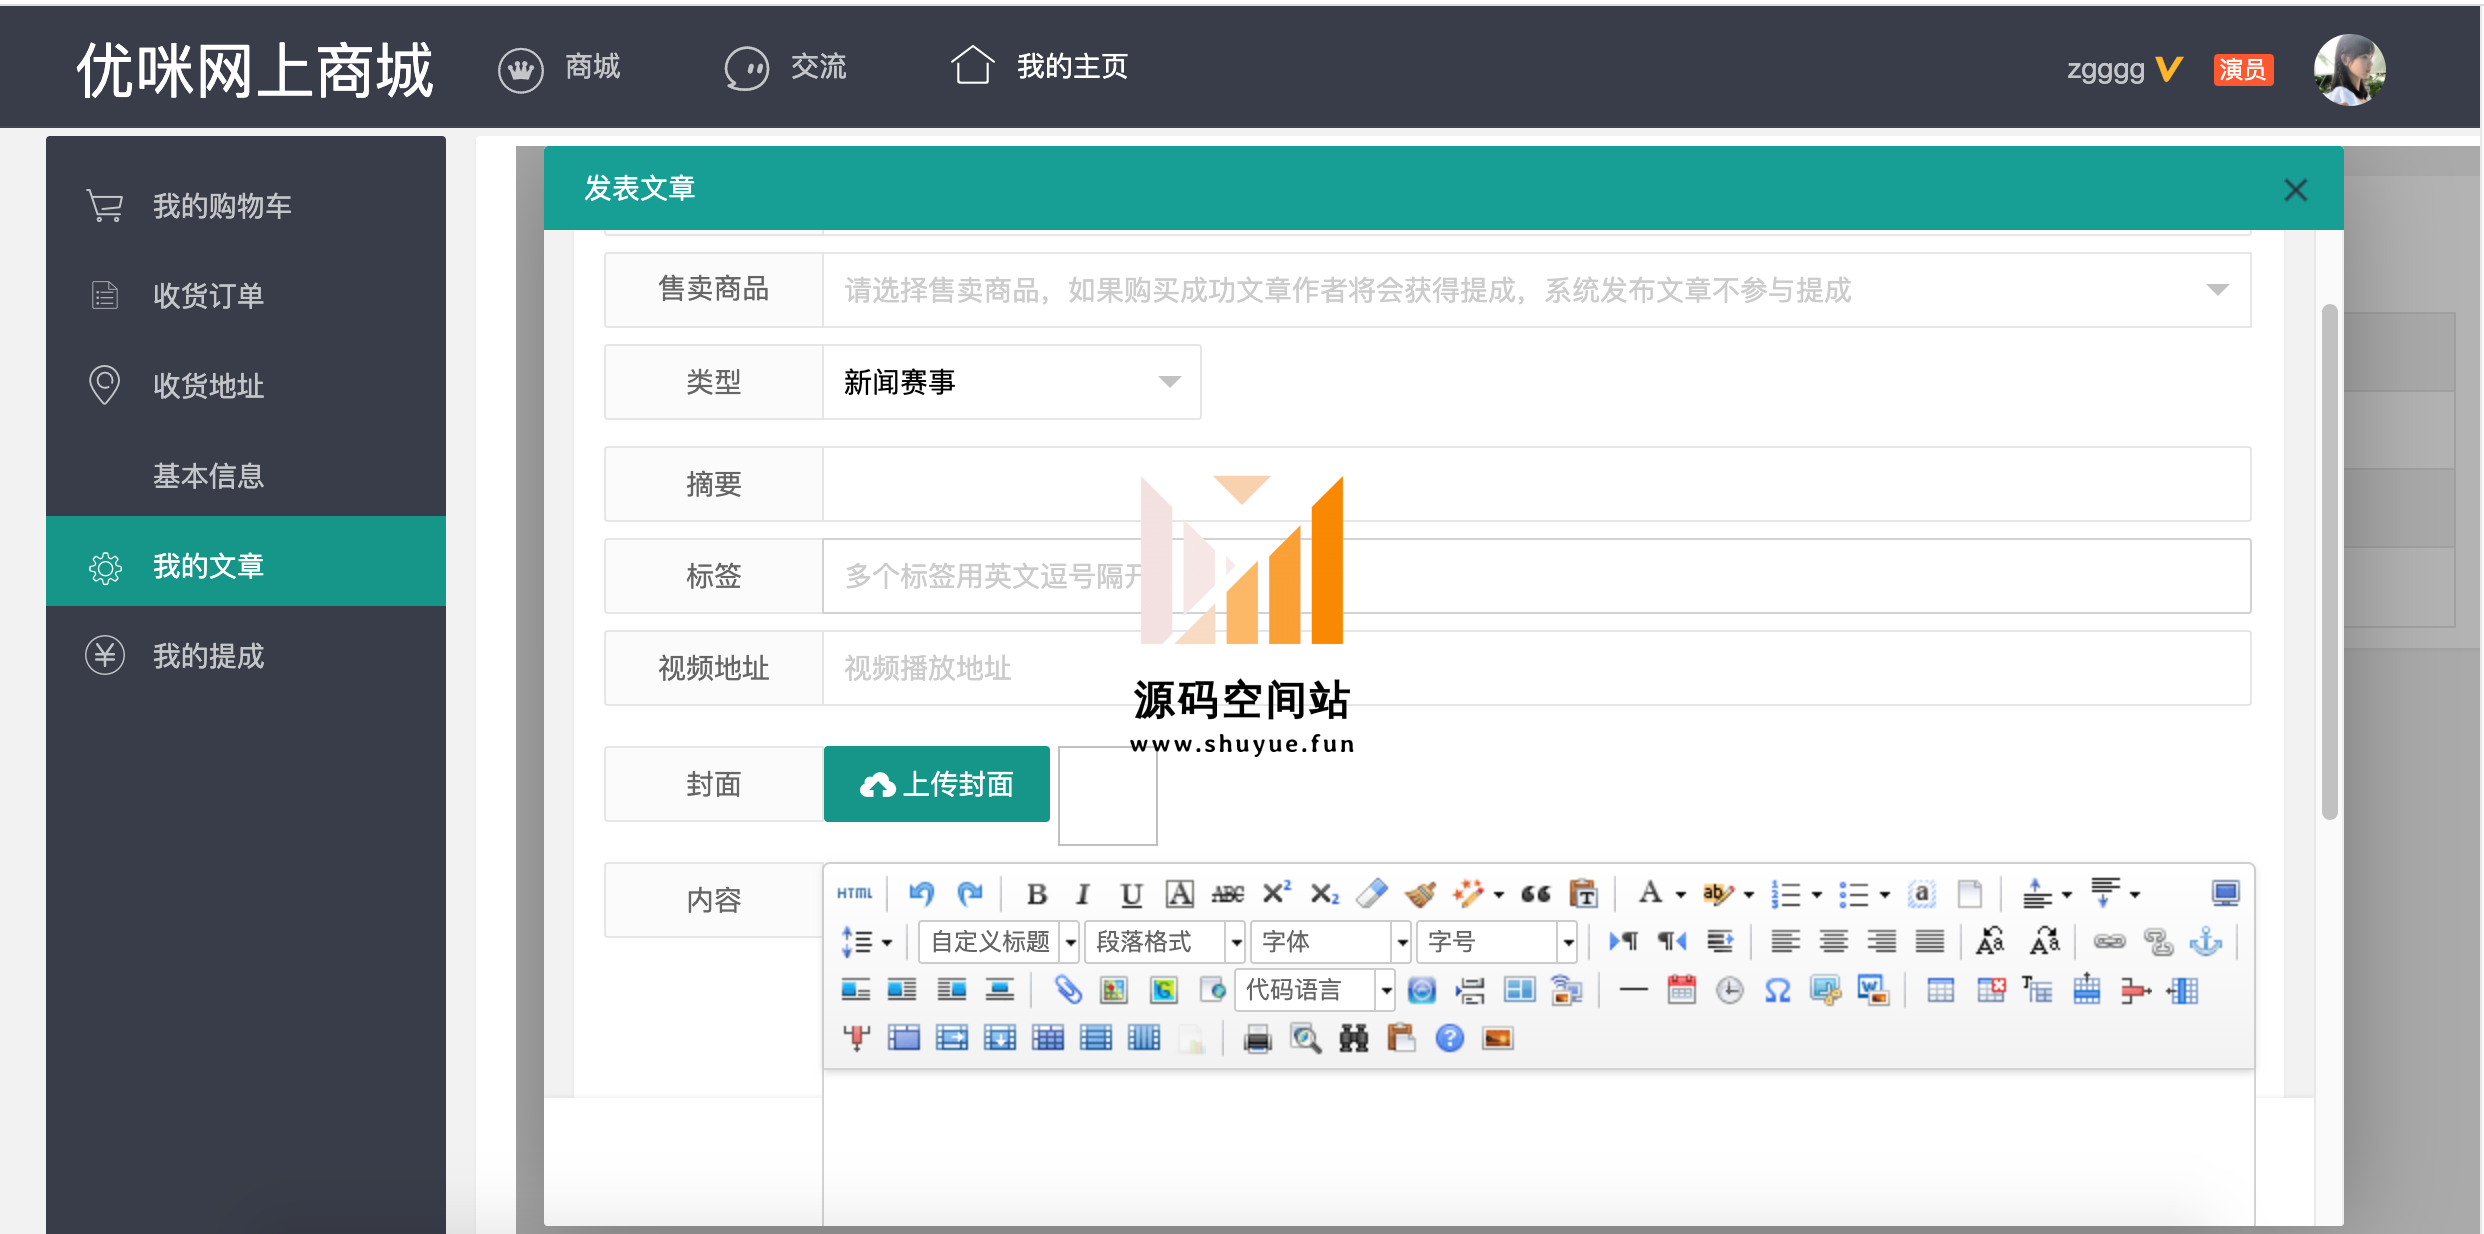Go to 我的购物车 in sidebar

[x=222, y=206]
